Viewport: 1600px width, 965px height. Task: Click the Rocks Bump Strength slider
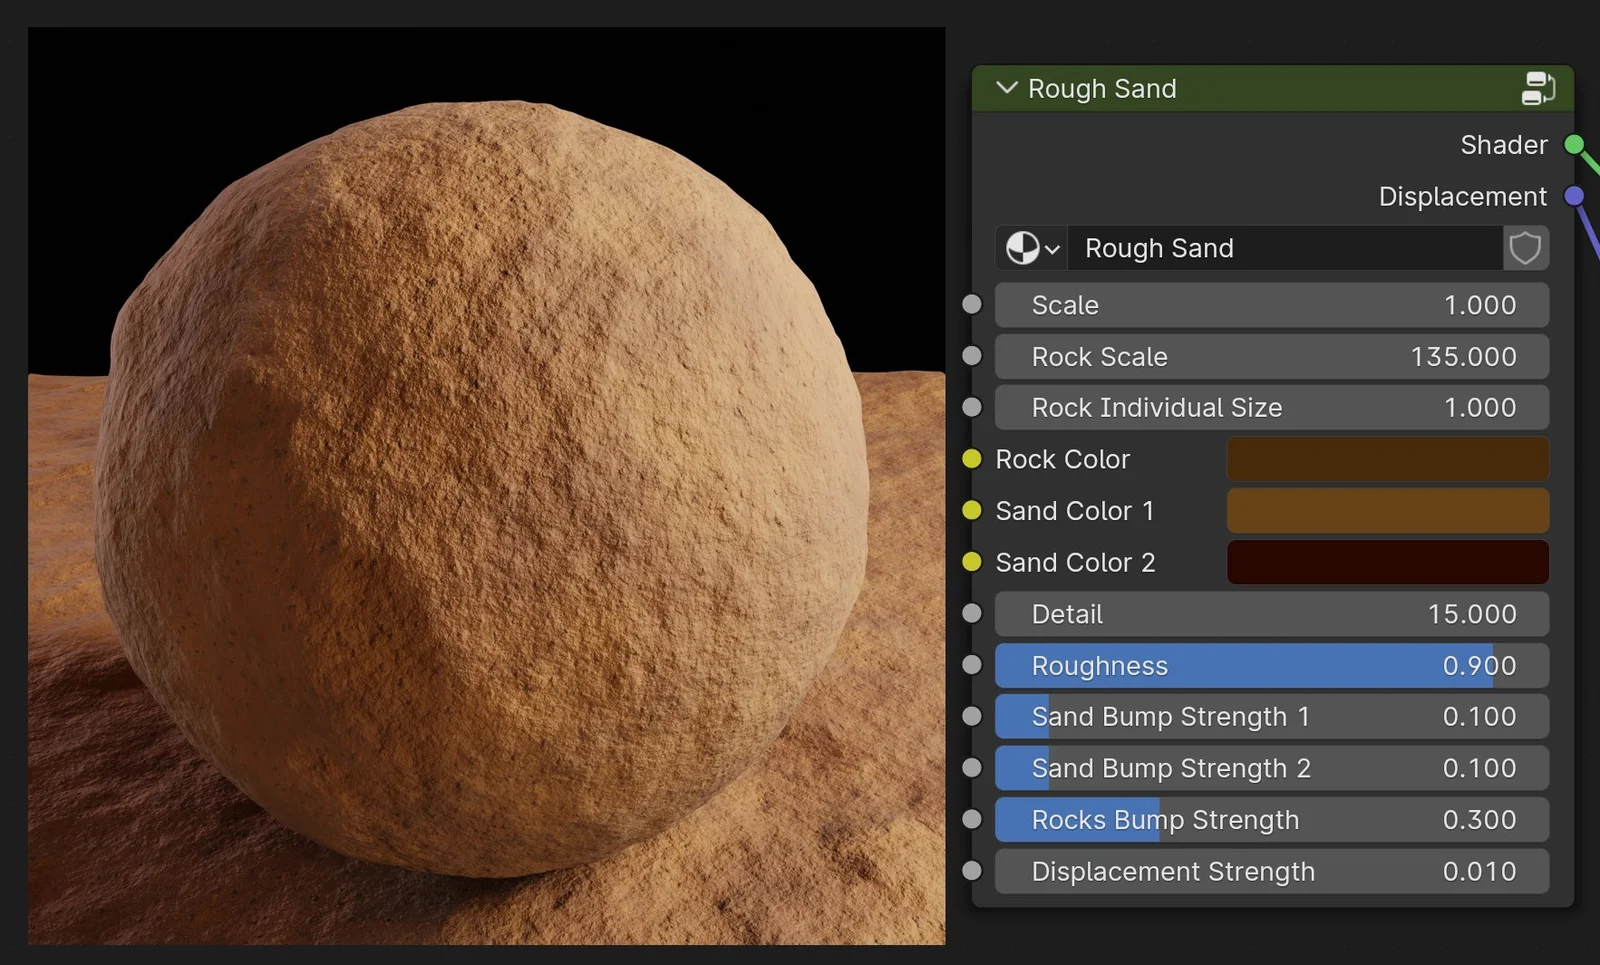[x=1270, y=819]
